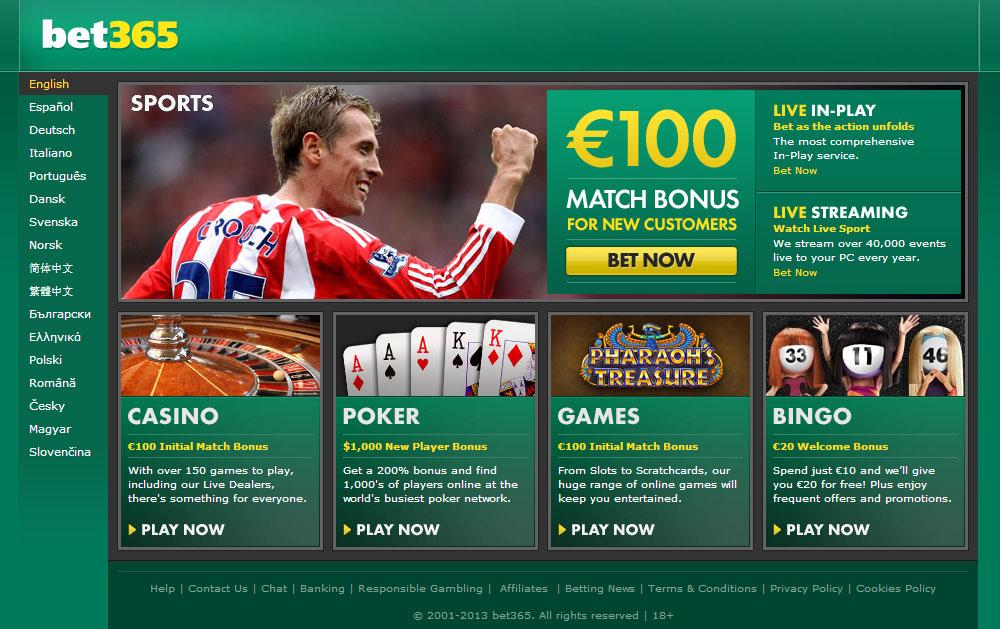1000x629 pixels.
Task: Open the Poker playing cards image
Action: (435, 355)
